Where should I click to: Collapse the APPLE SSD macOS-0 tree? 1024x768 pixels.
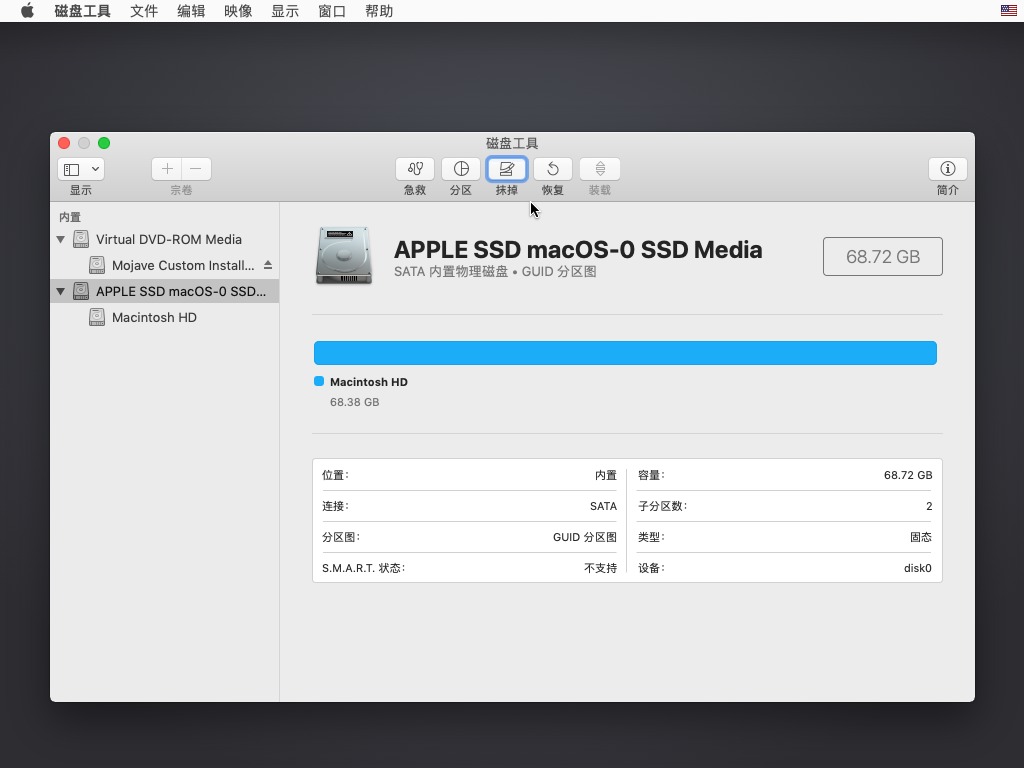coord(61,291)
